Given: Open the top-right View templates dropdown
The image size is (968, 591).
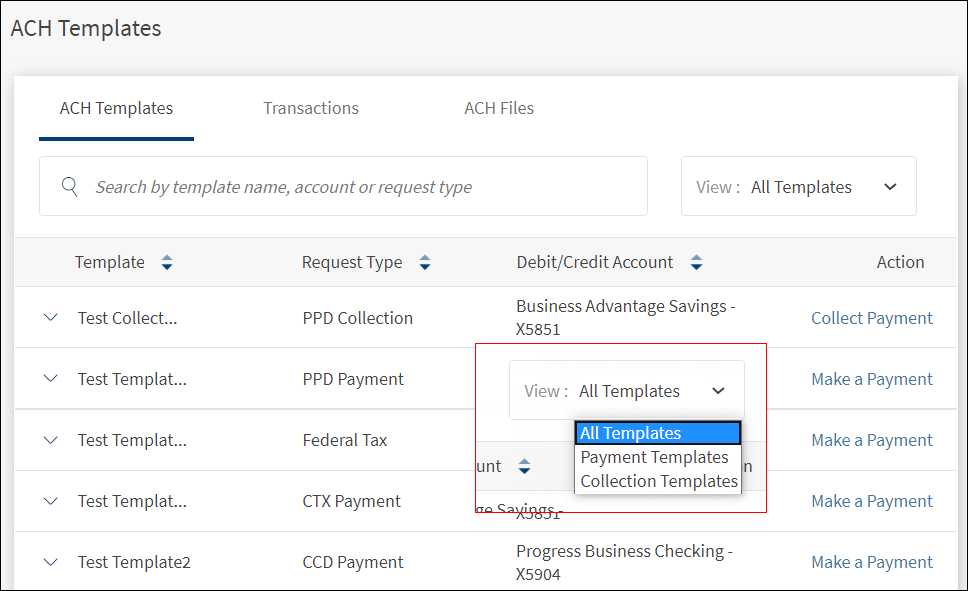Looking at the screenshot, I should (x=799, y=187).
